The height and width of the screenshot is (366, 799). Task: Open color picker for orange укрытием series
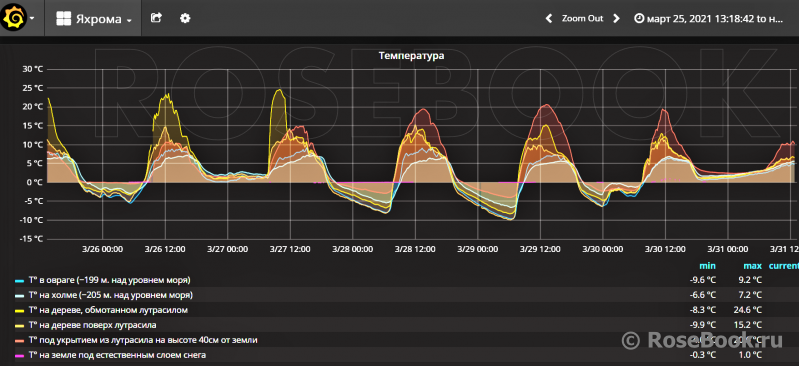pos(20,340)
